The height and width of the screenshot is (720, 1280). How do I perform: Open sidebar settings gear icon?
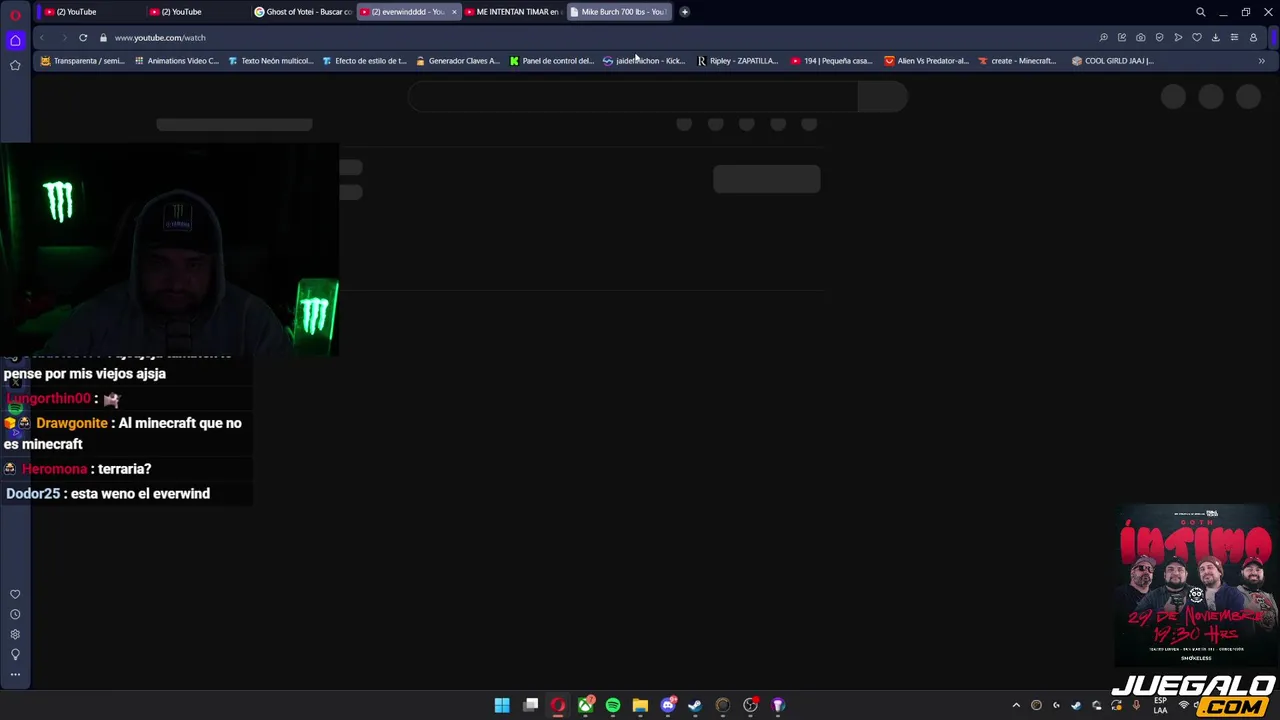point(15,634)
